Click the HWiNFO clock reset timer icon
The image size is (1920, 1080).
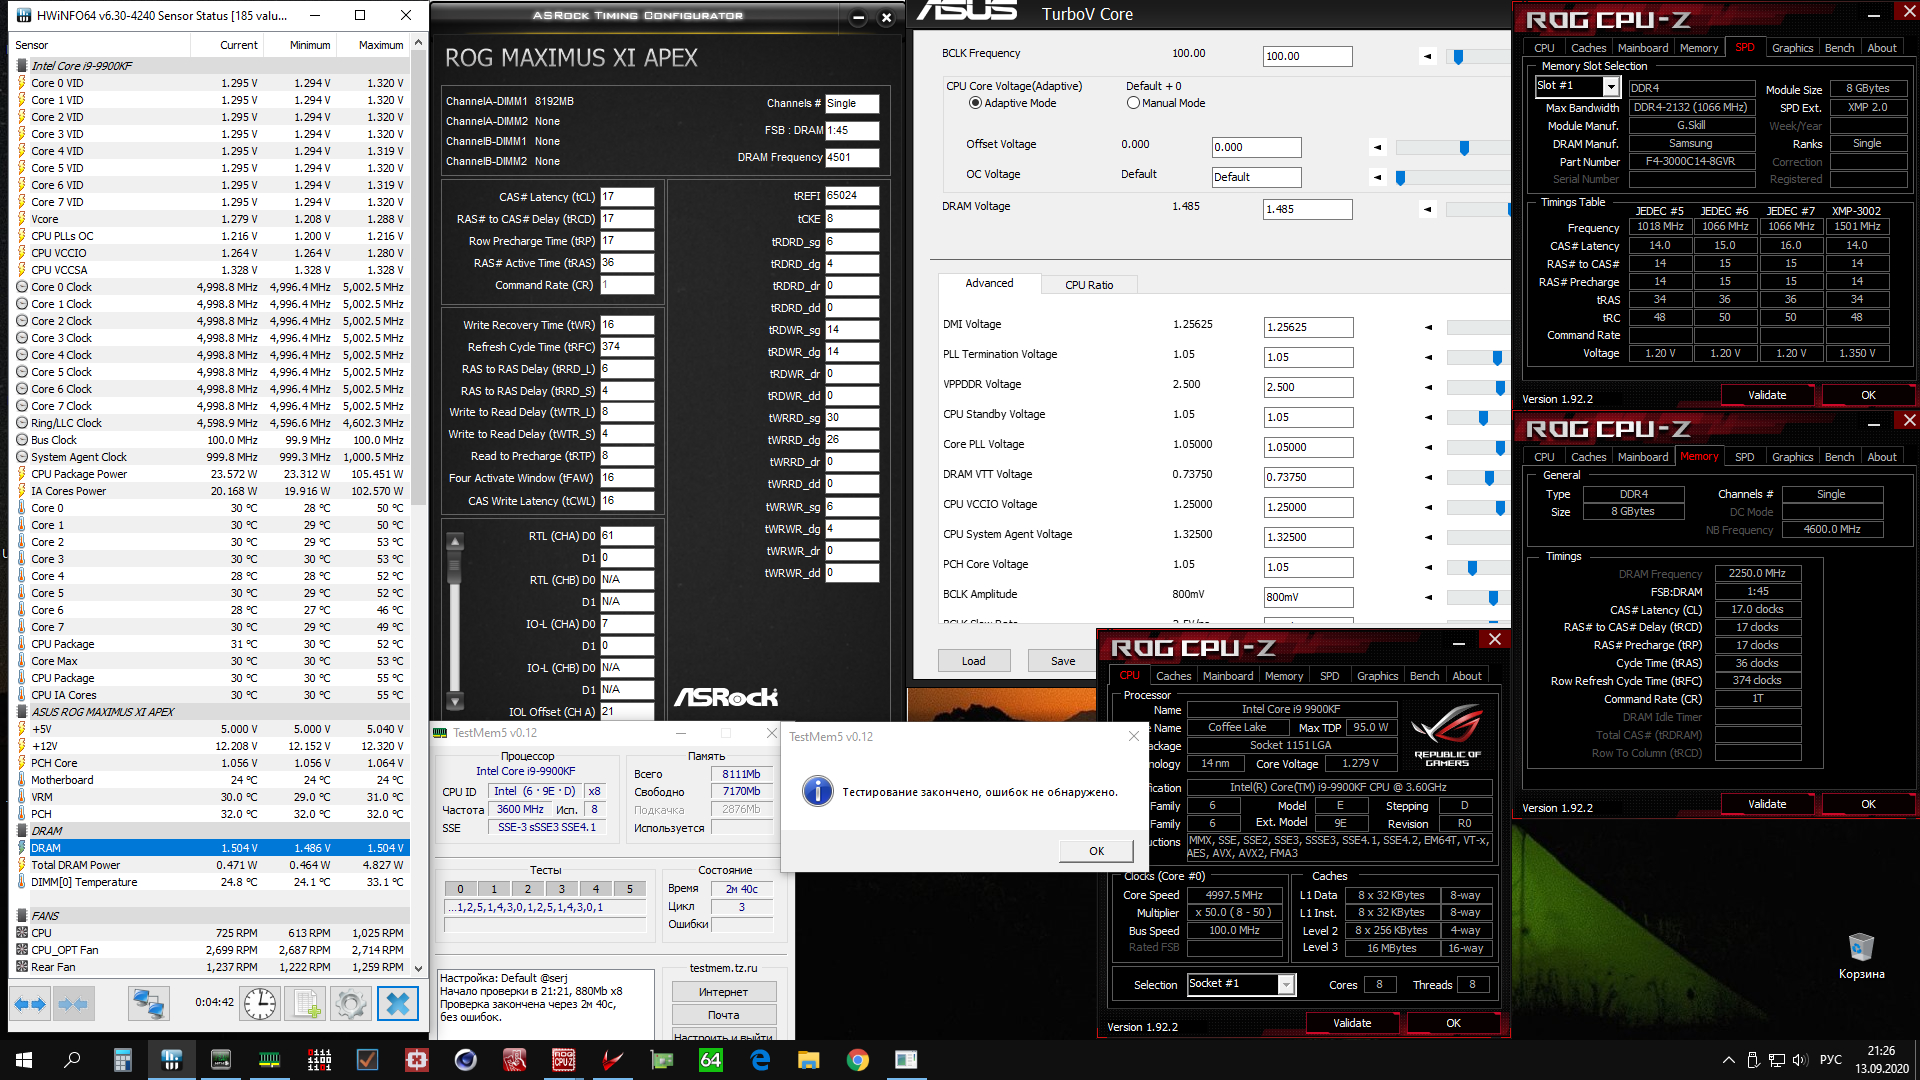260,1003
